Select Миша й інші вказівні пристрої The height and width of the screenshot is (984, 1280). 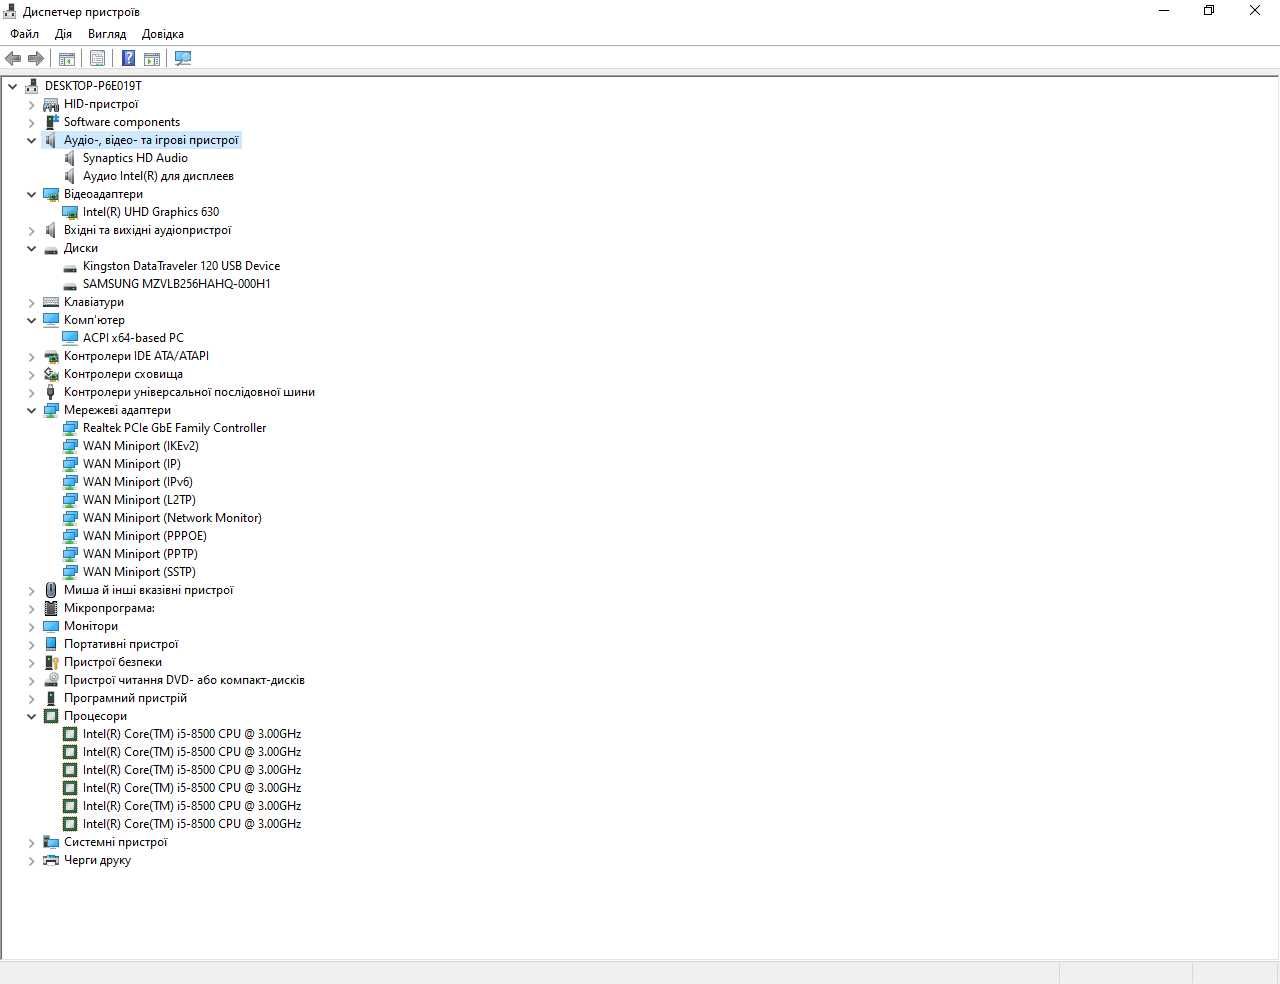[148, 590]
